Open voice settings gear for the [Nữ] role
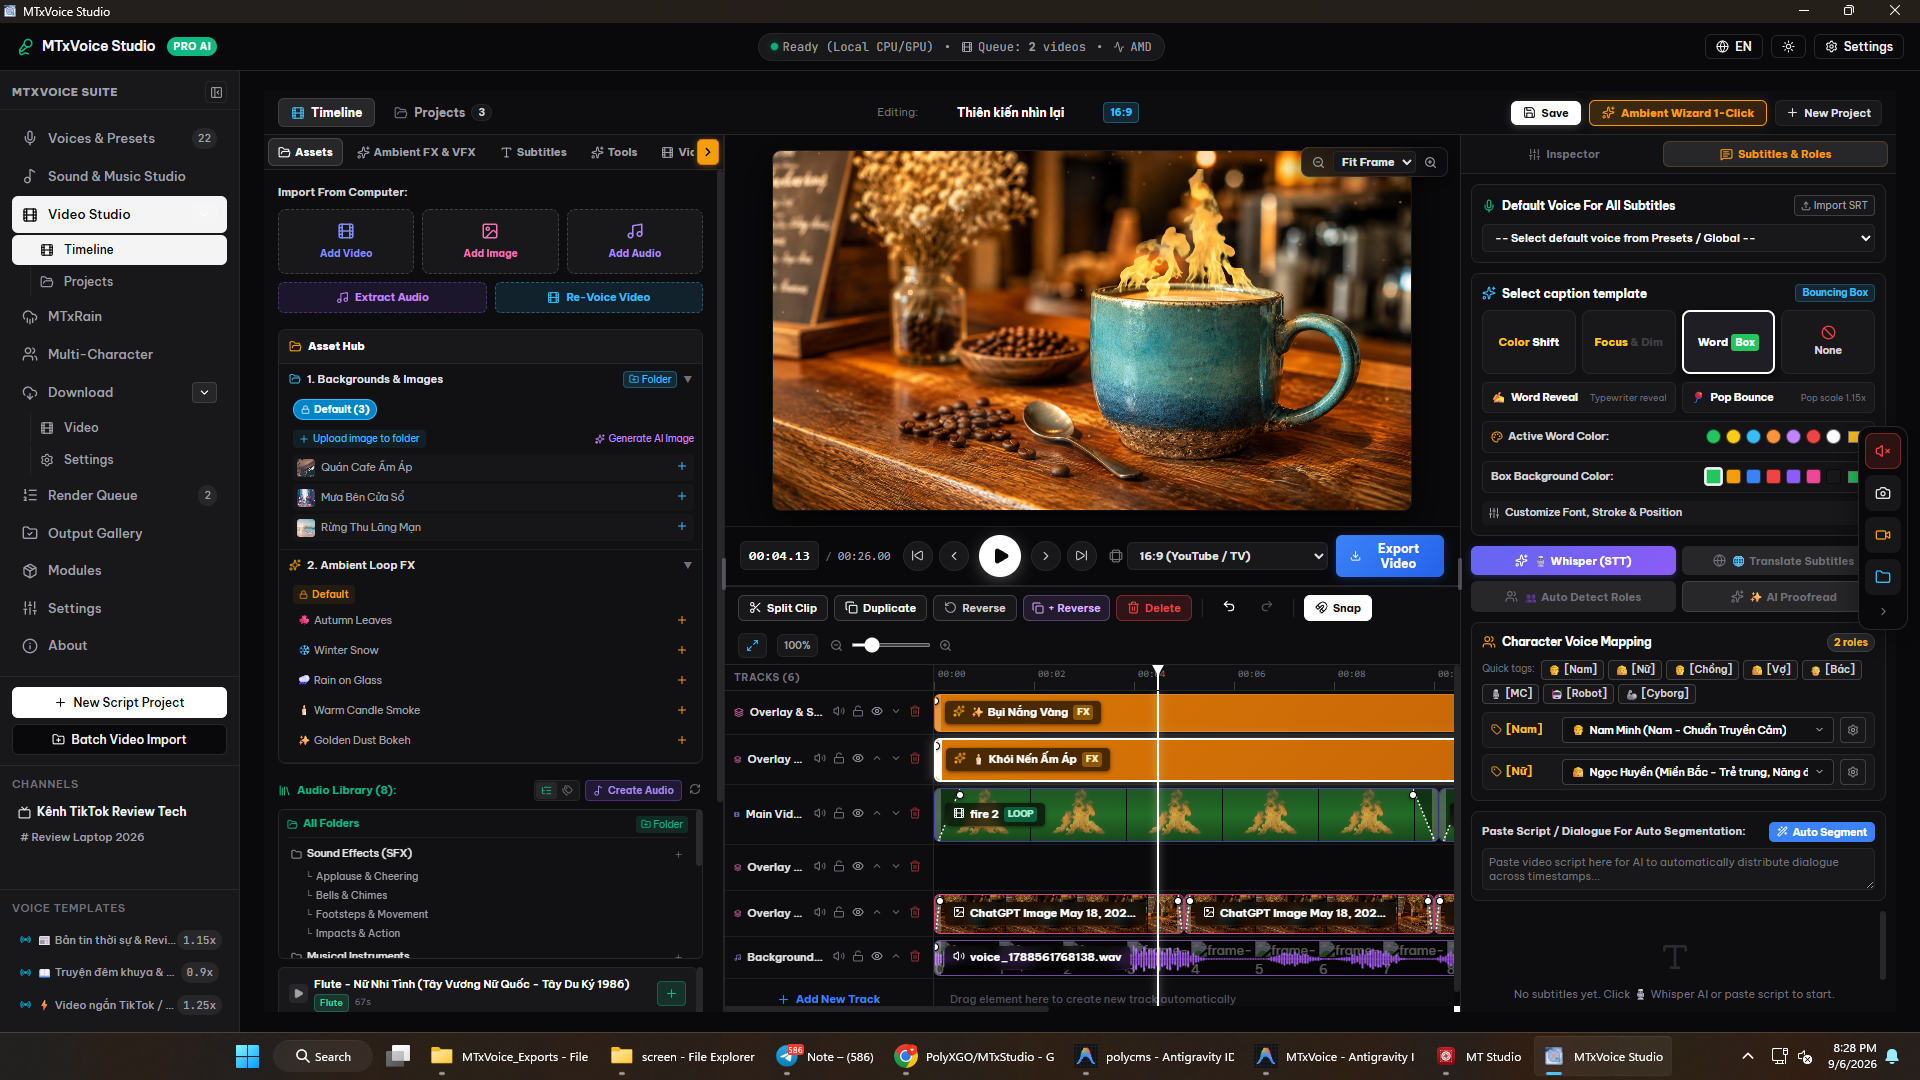 (1853, 772)
